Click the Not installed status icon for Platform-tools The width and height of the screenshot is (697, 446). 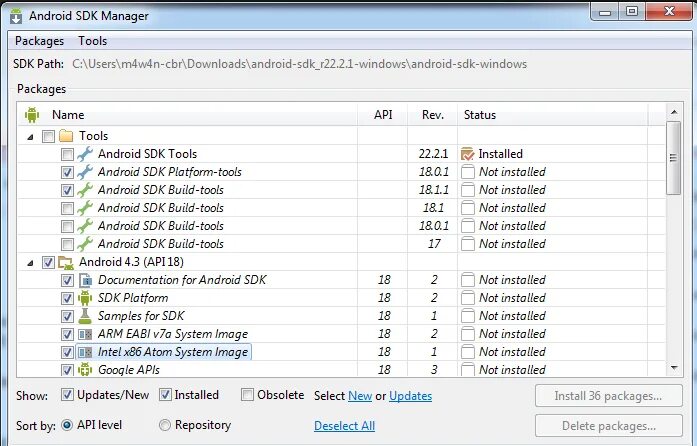(468, 172)
